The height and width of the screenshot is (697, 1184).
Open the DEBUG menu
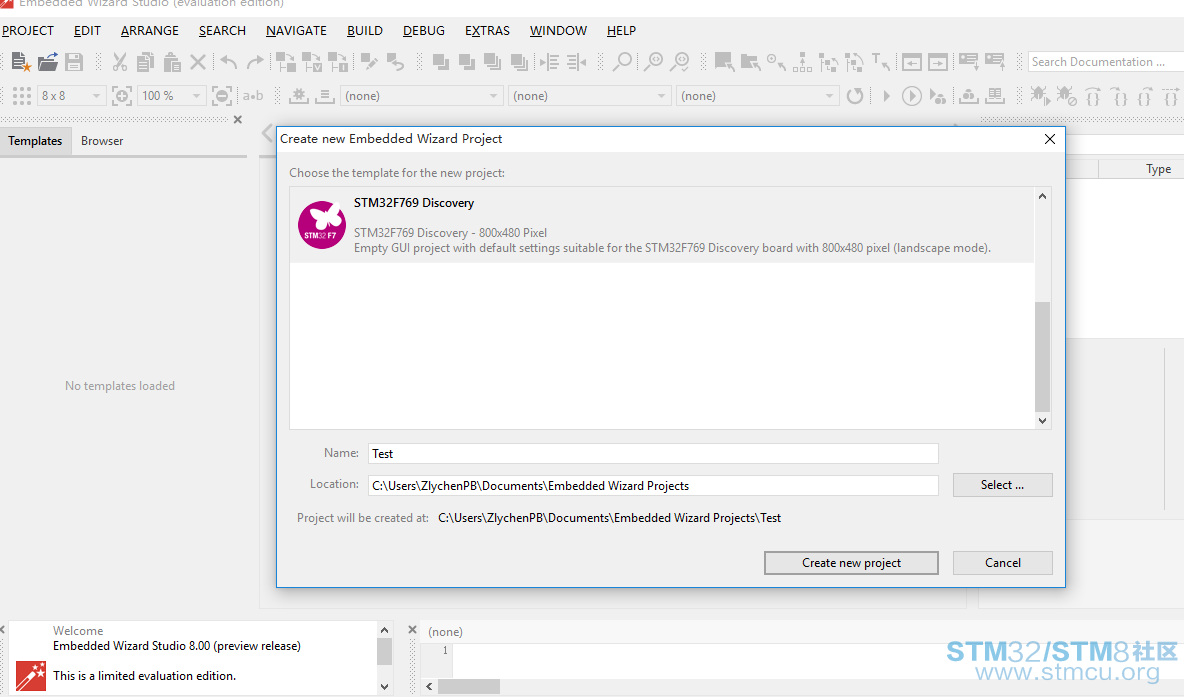tap(424, 31)
